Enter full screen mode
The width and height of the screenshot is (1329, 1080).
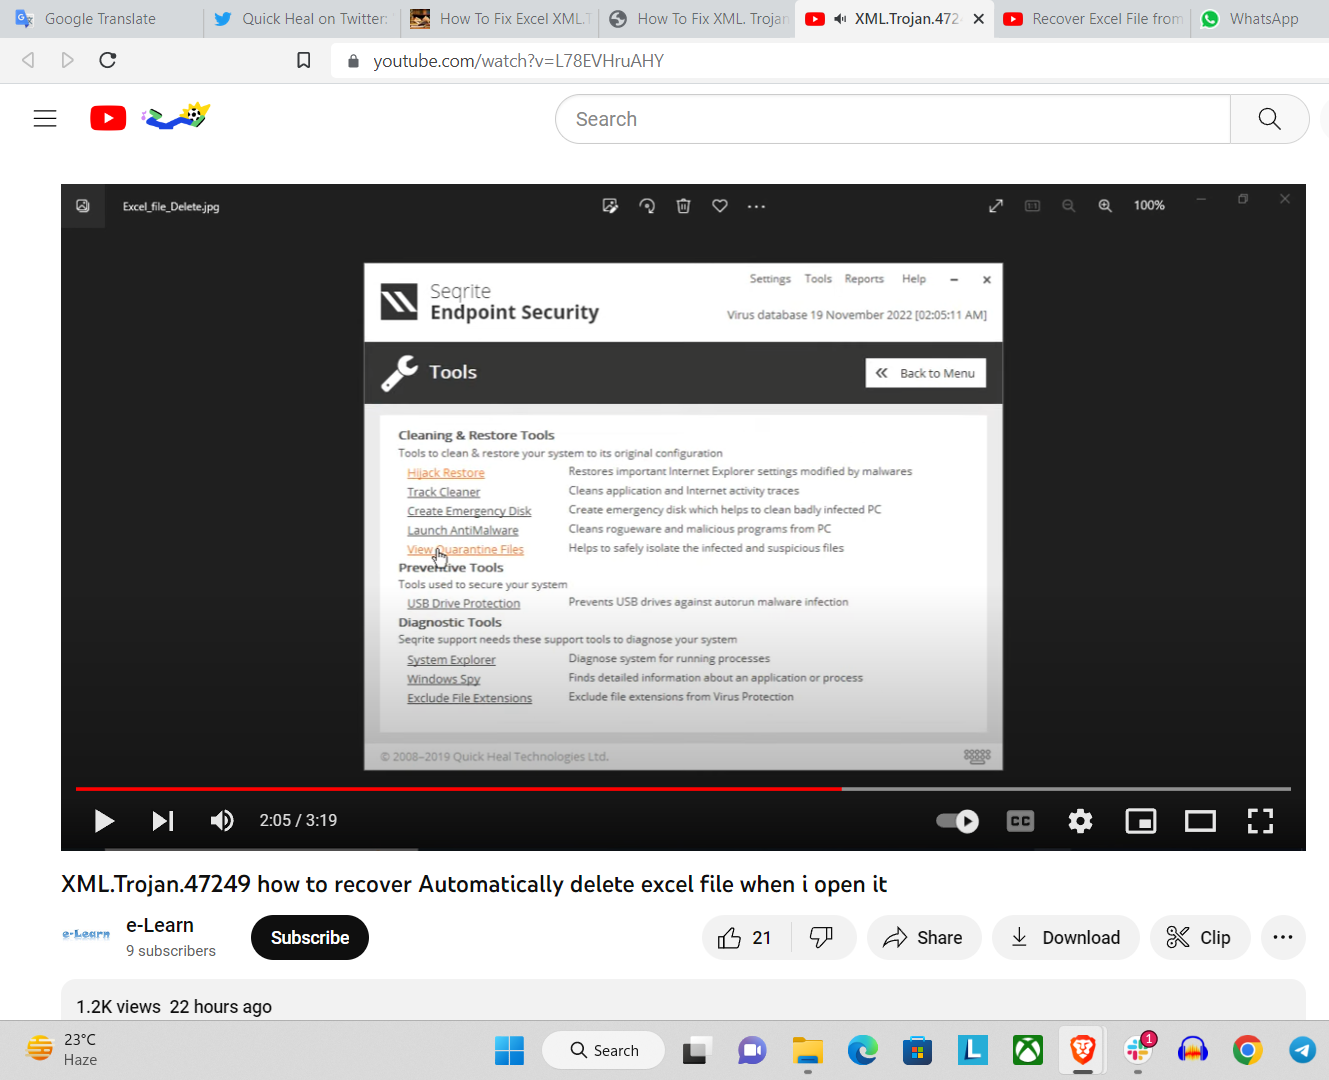(x=1260, y=821)
